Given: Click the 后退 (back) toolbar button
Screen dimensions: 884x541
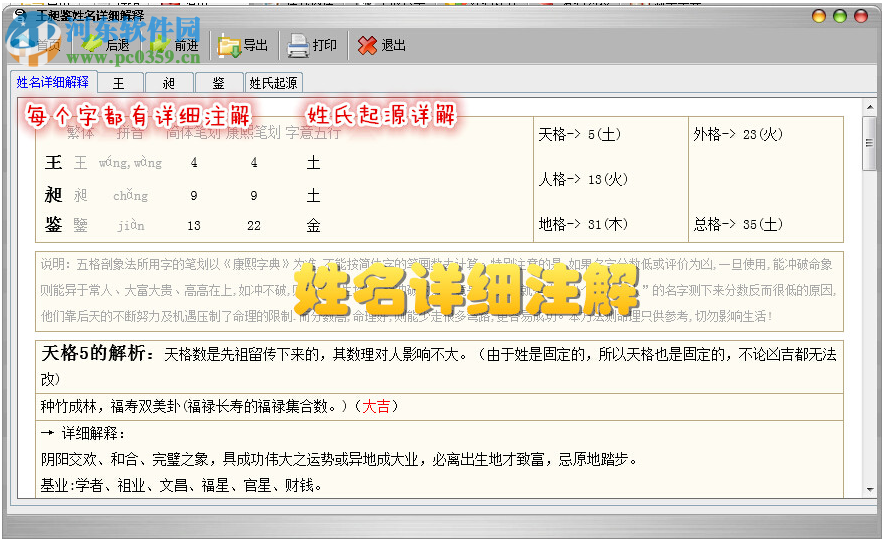Looking at the screenshot, I should [107, 45].
